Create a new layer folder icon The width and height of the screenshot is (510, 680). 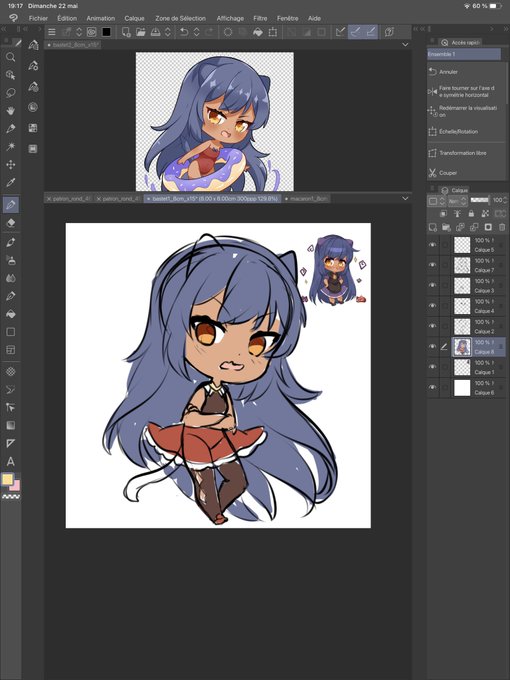click(x=446, y=227)
